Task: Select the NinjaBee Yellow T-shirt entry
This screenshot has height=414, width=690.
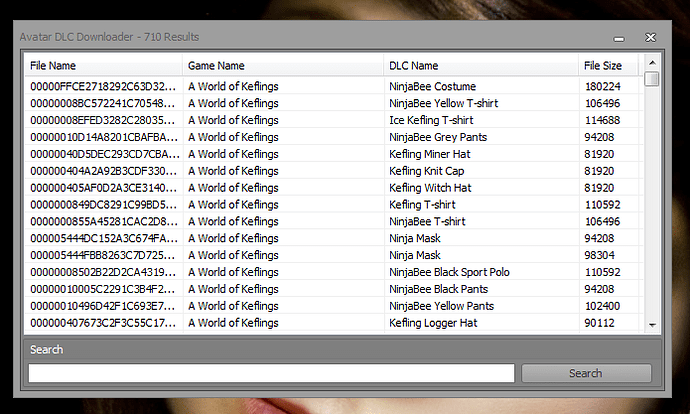Action: (x=443, y=103)
